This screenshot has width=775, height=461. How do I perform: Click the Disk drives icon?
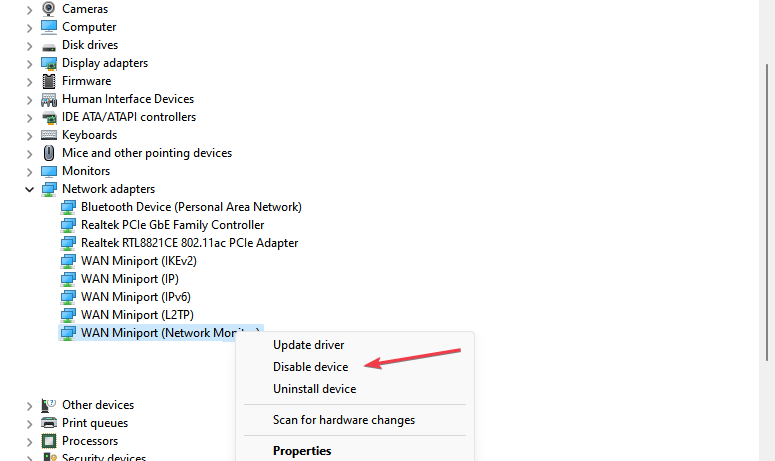(x=48, y=47)
